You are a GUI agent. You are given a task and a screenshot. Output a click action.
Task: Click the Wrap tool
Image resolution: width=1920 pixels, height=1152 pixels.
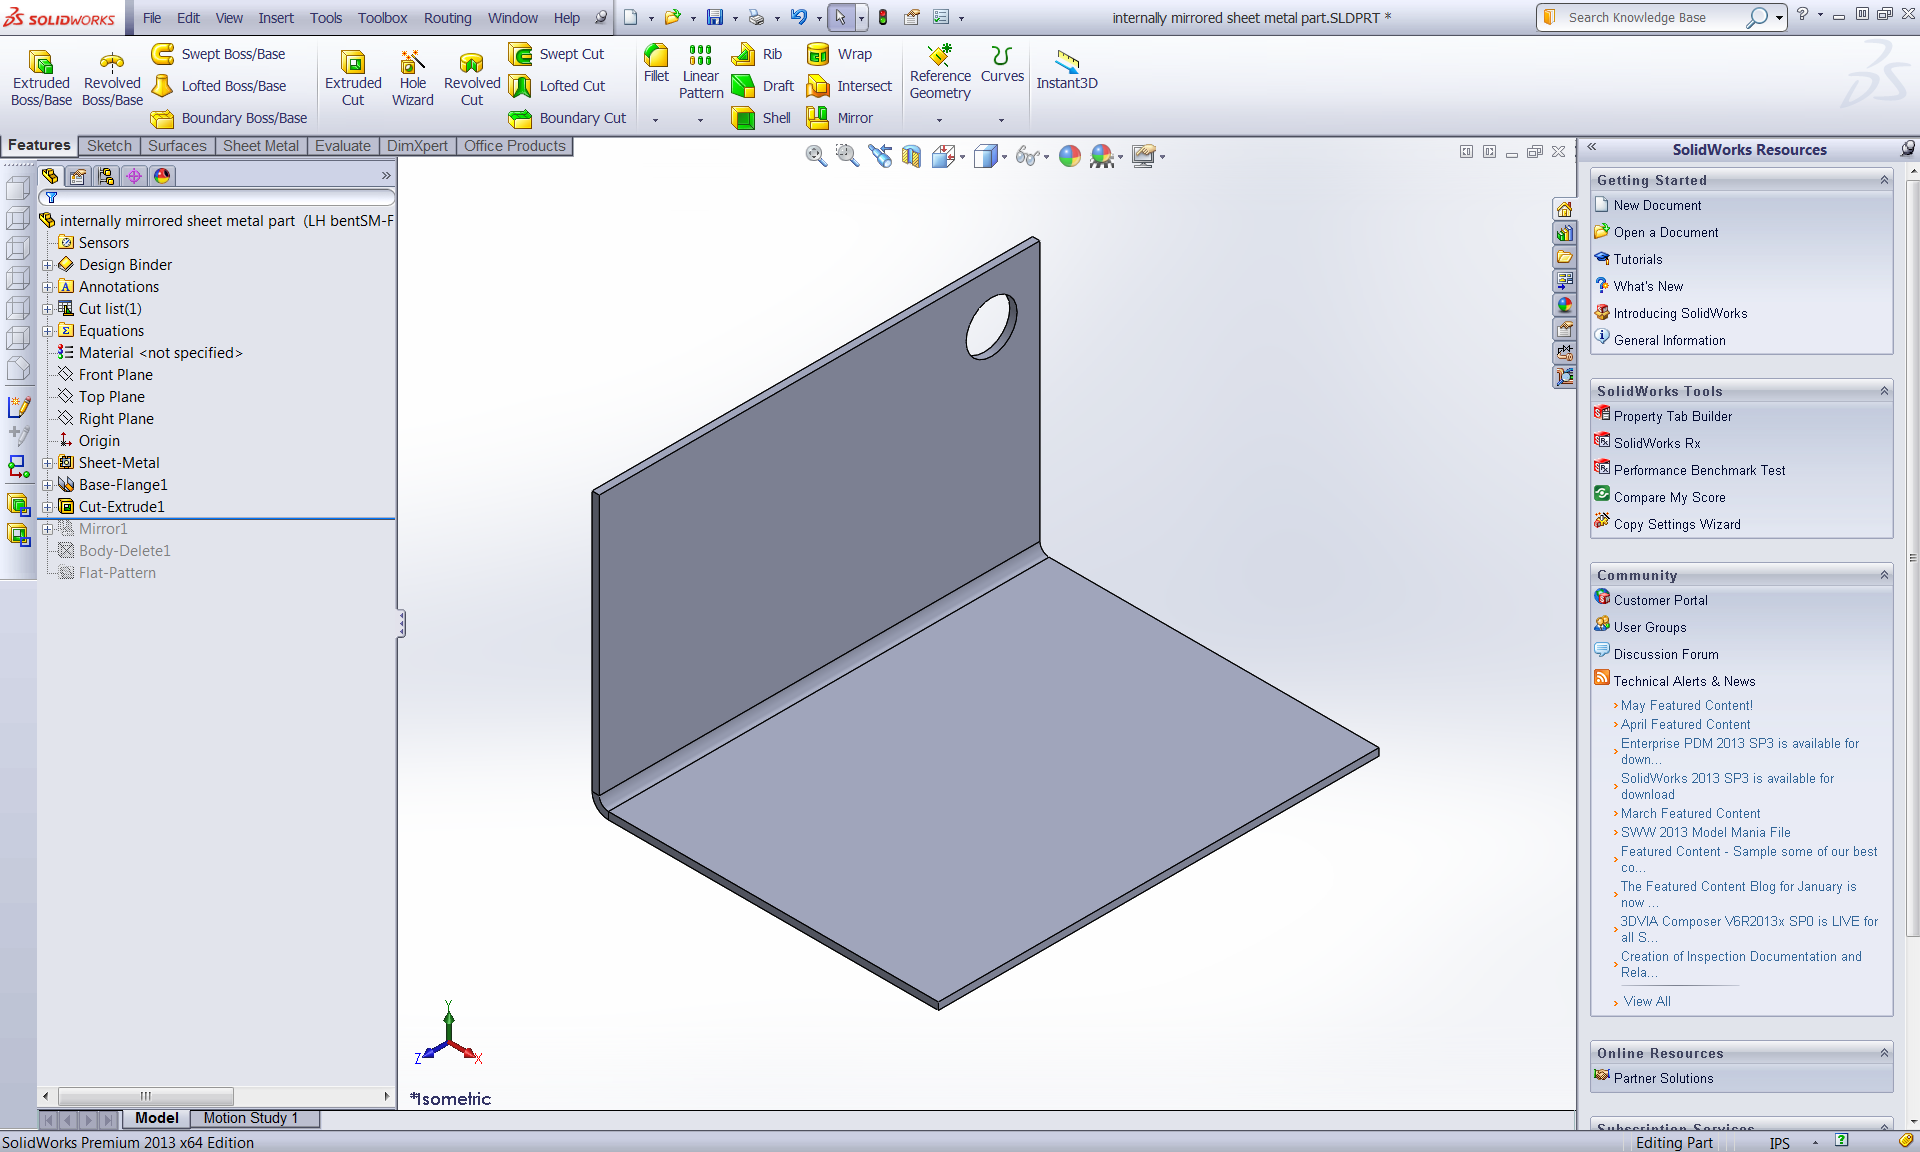click(839, 54)
